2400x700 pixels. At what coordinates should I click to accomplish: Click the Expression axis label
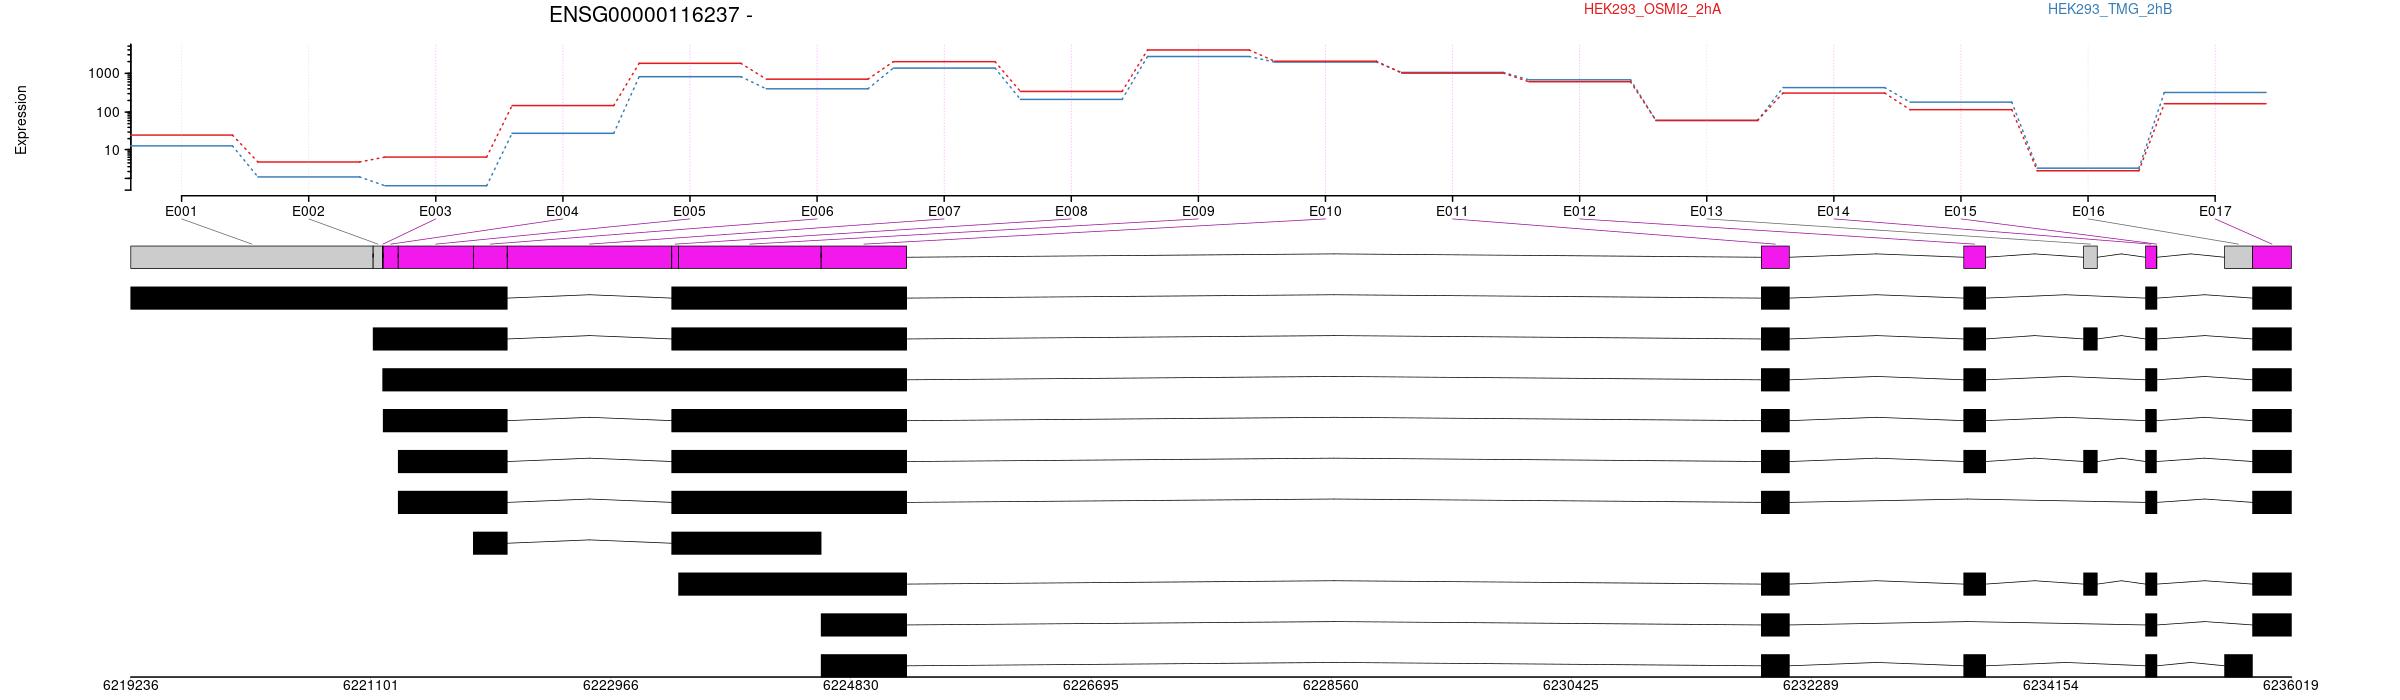21,120
